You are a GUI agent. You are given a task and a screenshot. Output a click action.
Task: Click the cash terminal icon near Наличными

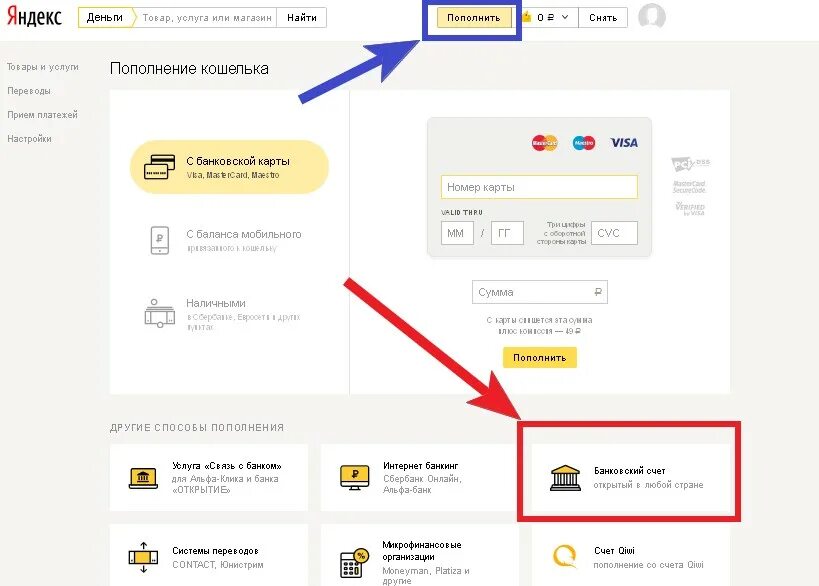[x=159, y=313]
